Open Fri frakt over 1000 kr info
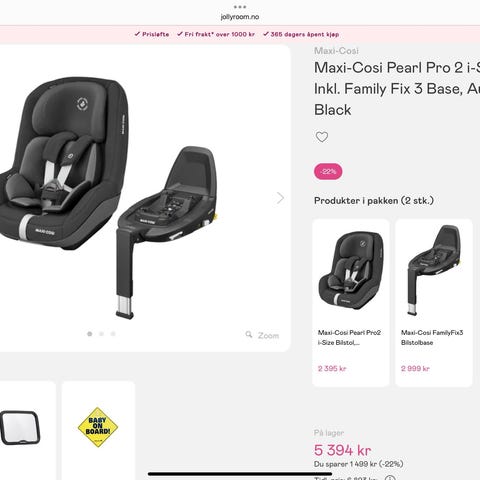Viewport: 480px width, 480px height. (x=216, y=34)
